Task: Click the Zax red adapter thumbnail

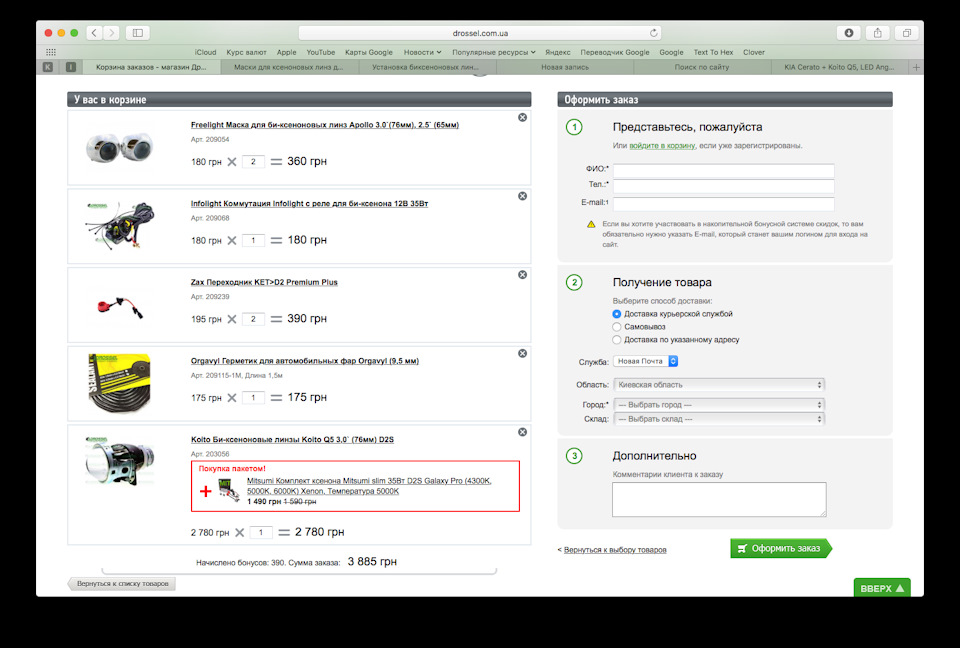Action: tap(119, 306)
